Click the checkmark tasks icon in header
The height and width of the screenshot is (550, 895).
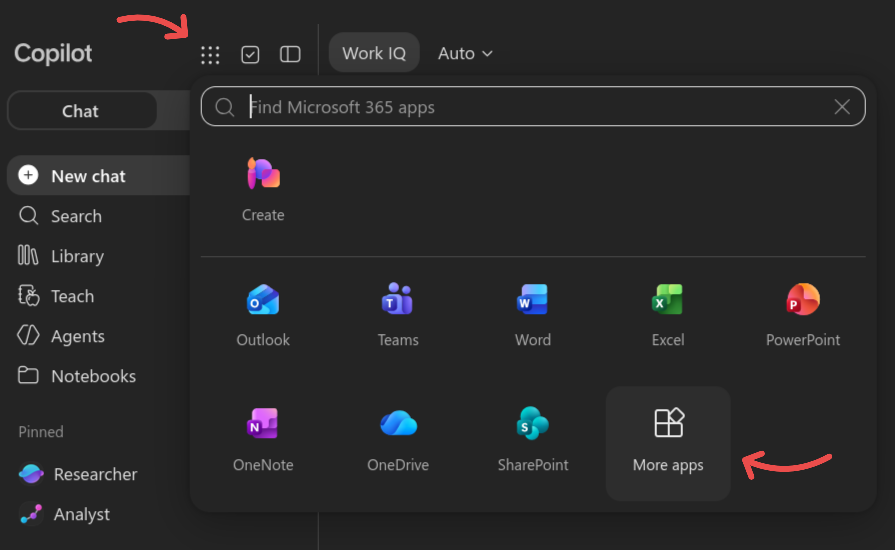[x=250, y=54]
